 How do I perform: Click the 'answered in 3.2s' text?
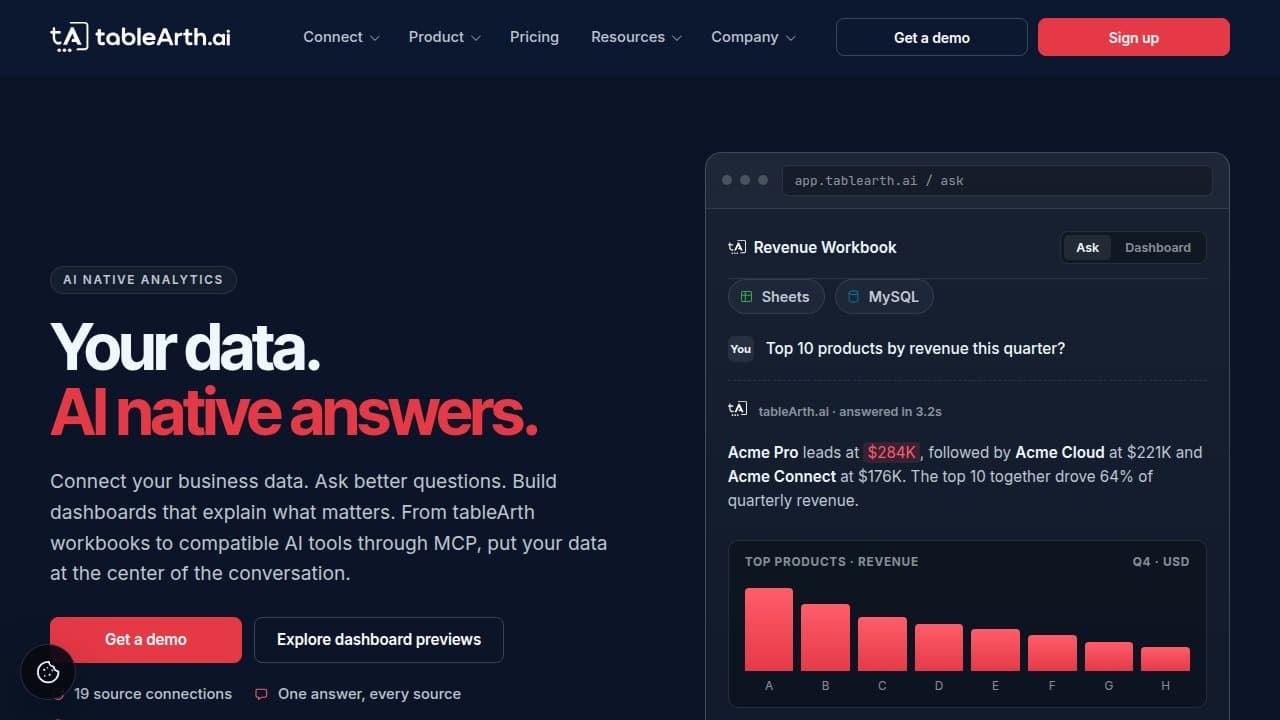892,411
